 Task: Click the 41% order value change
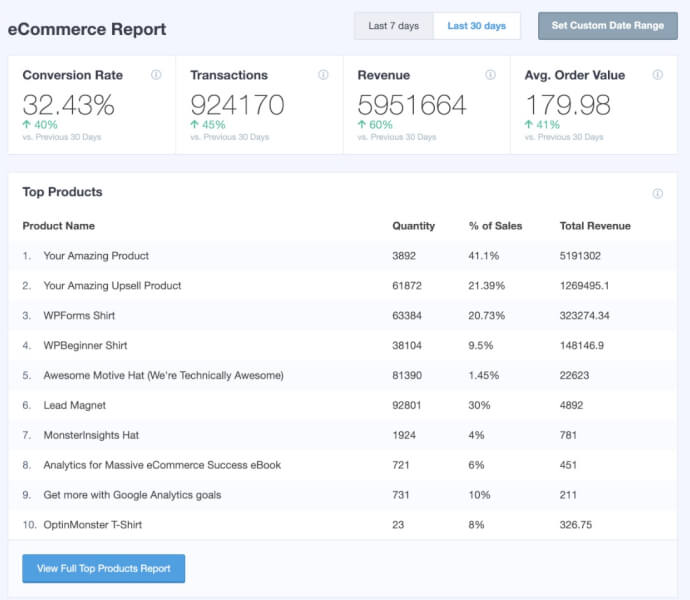(542, 125)
